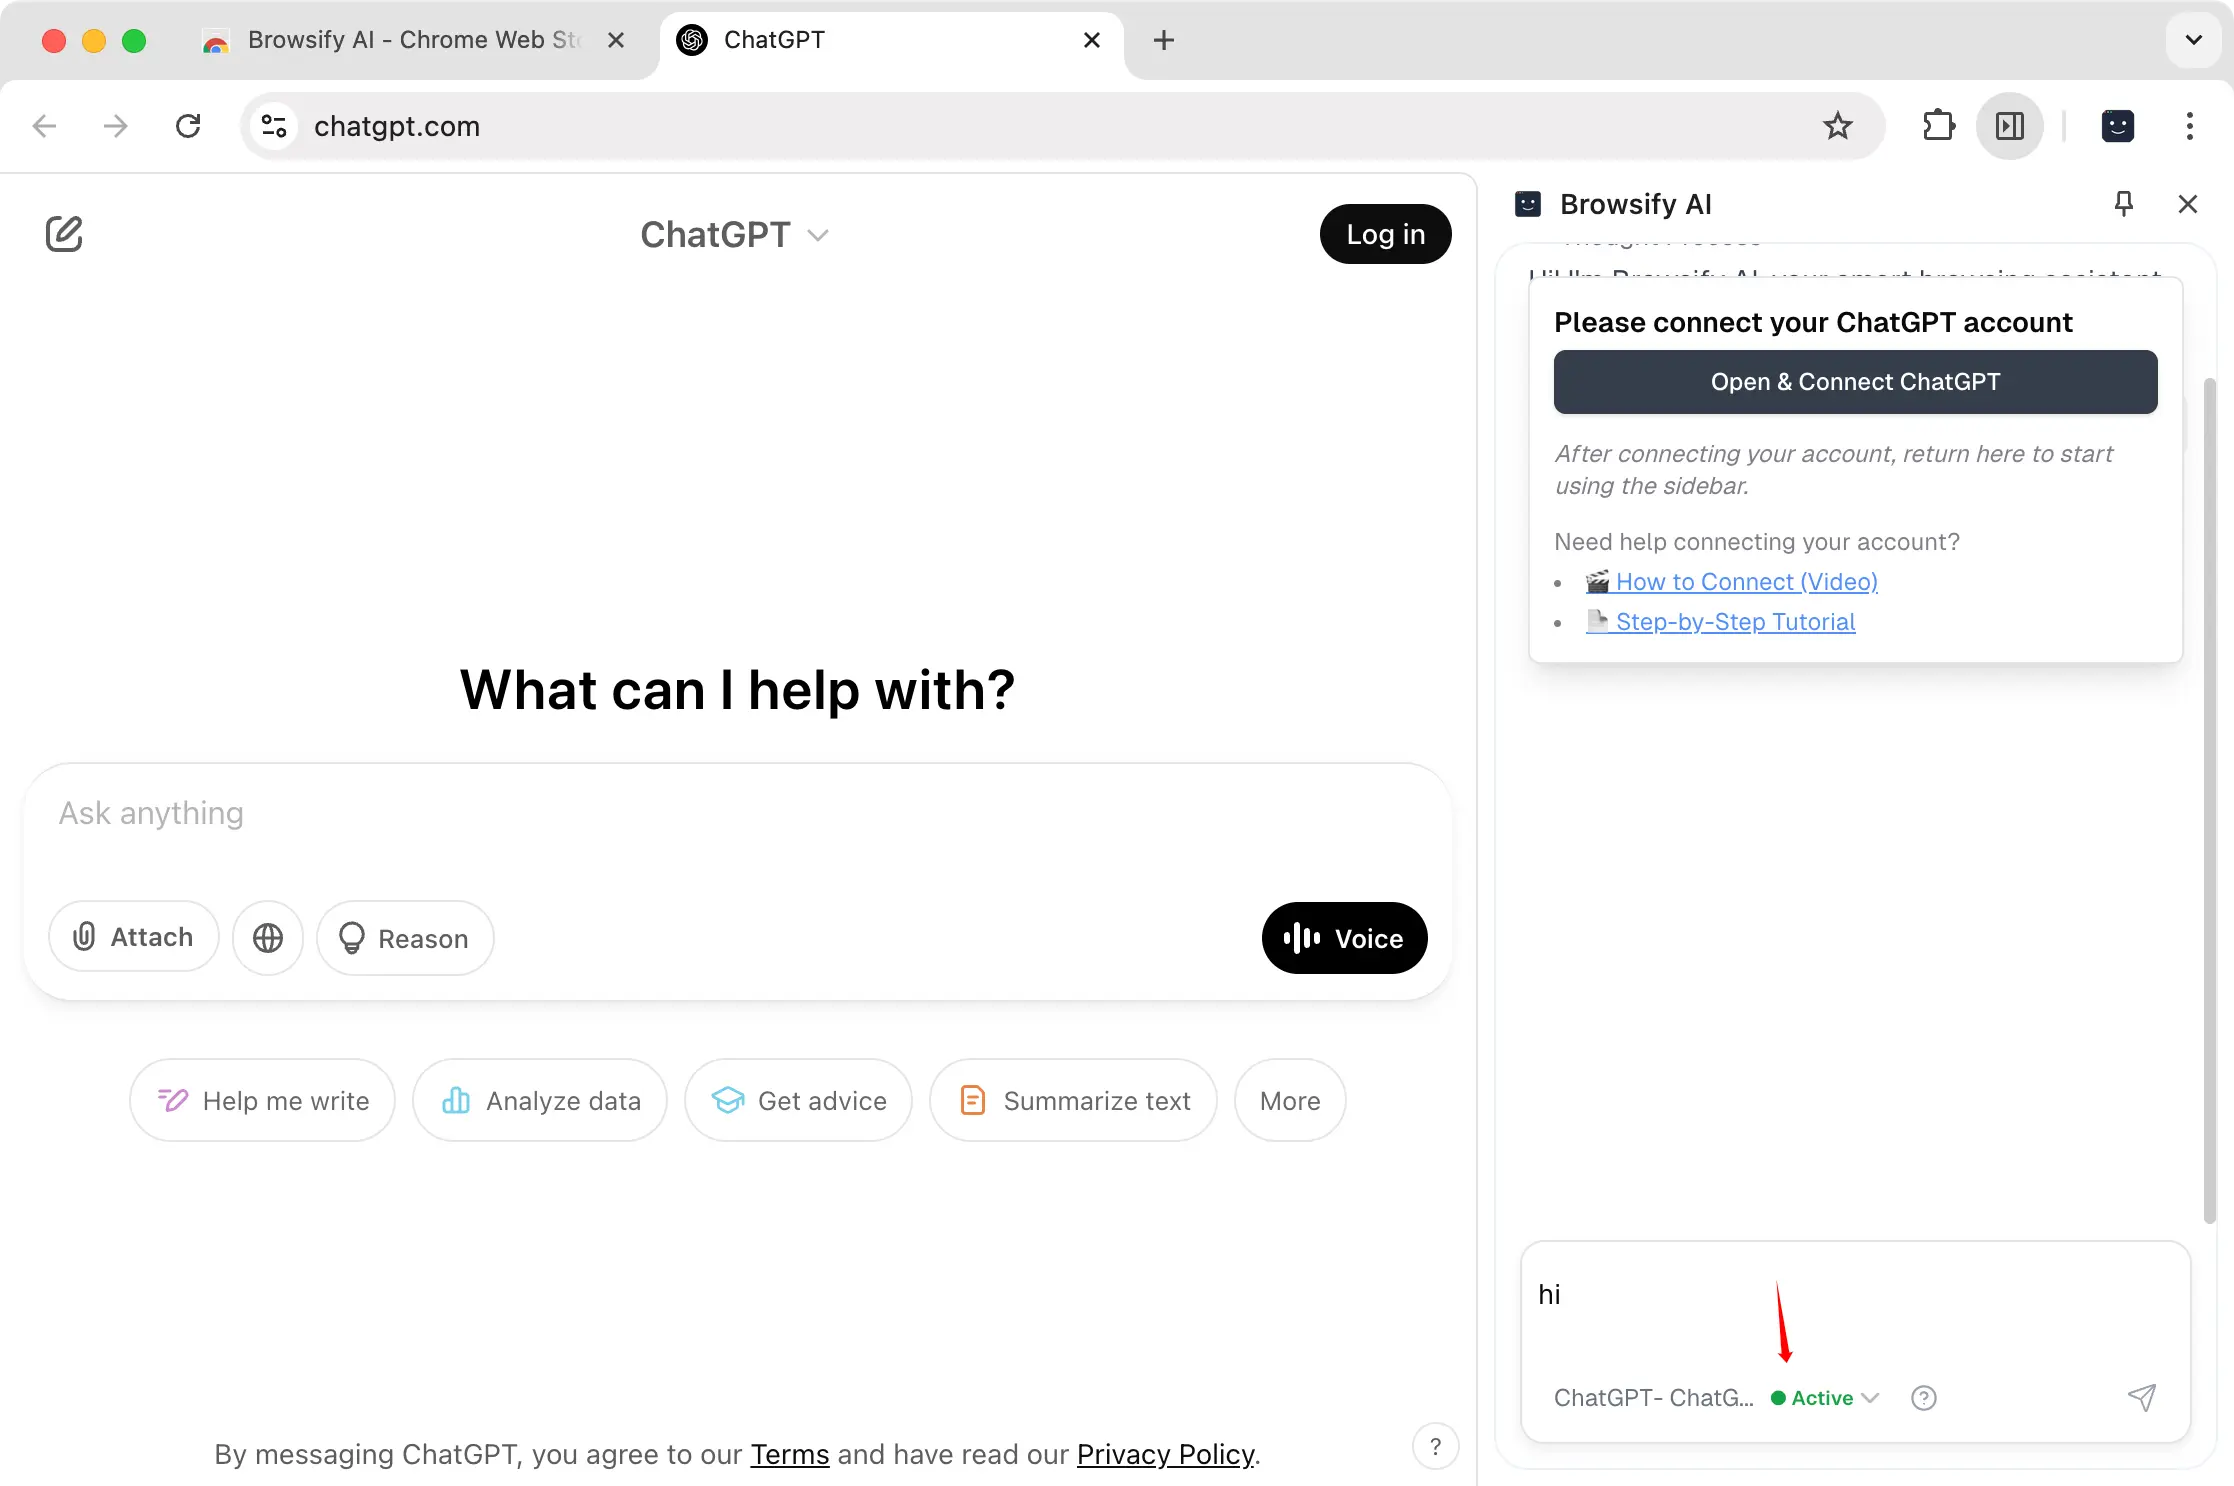Open the ChatGPT model selector dropdown
This screenshot has width=2234, height=1486.
(735, 235)
